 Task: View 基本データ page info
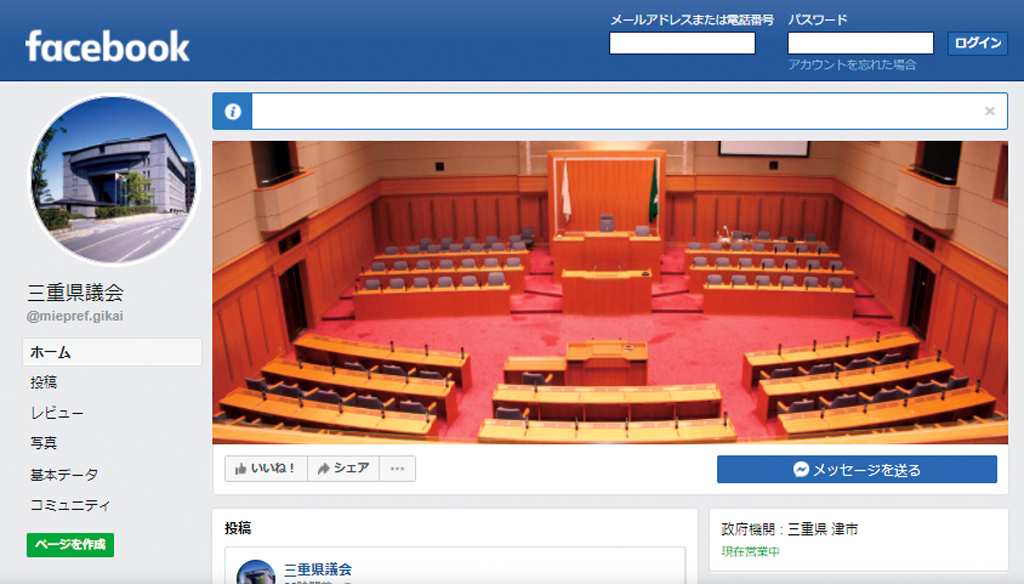click(x=64, y=474)
